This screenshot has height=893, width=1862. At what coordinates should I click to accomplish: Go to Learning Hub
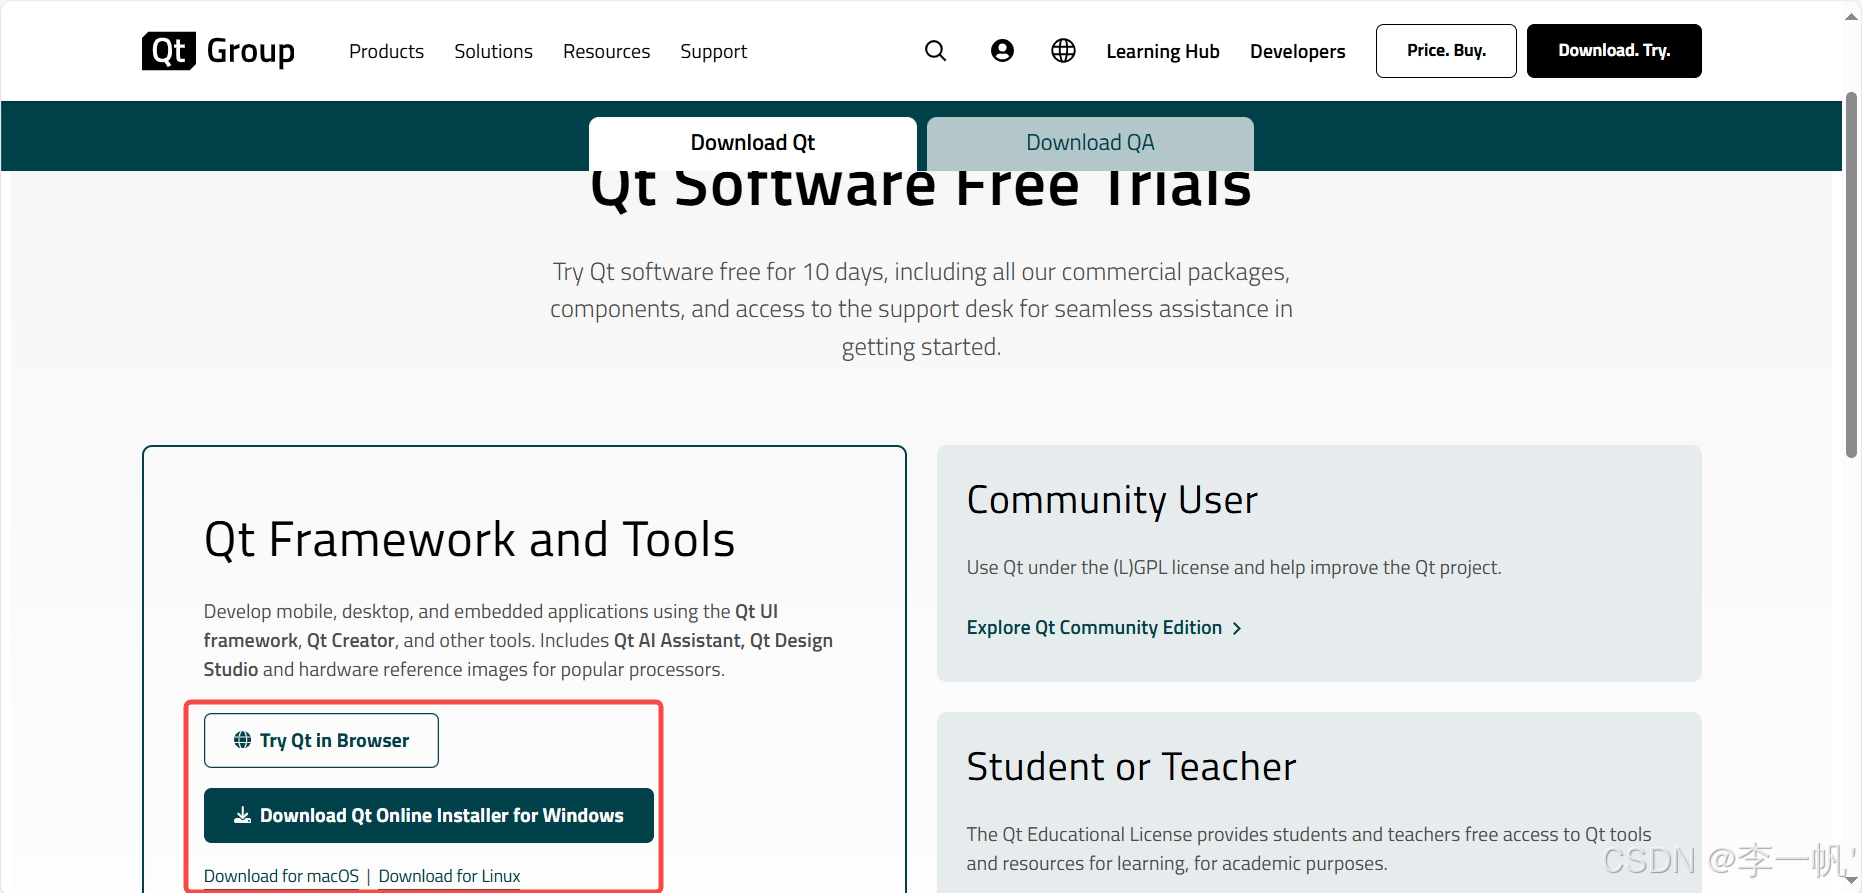coord(1162,51)
